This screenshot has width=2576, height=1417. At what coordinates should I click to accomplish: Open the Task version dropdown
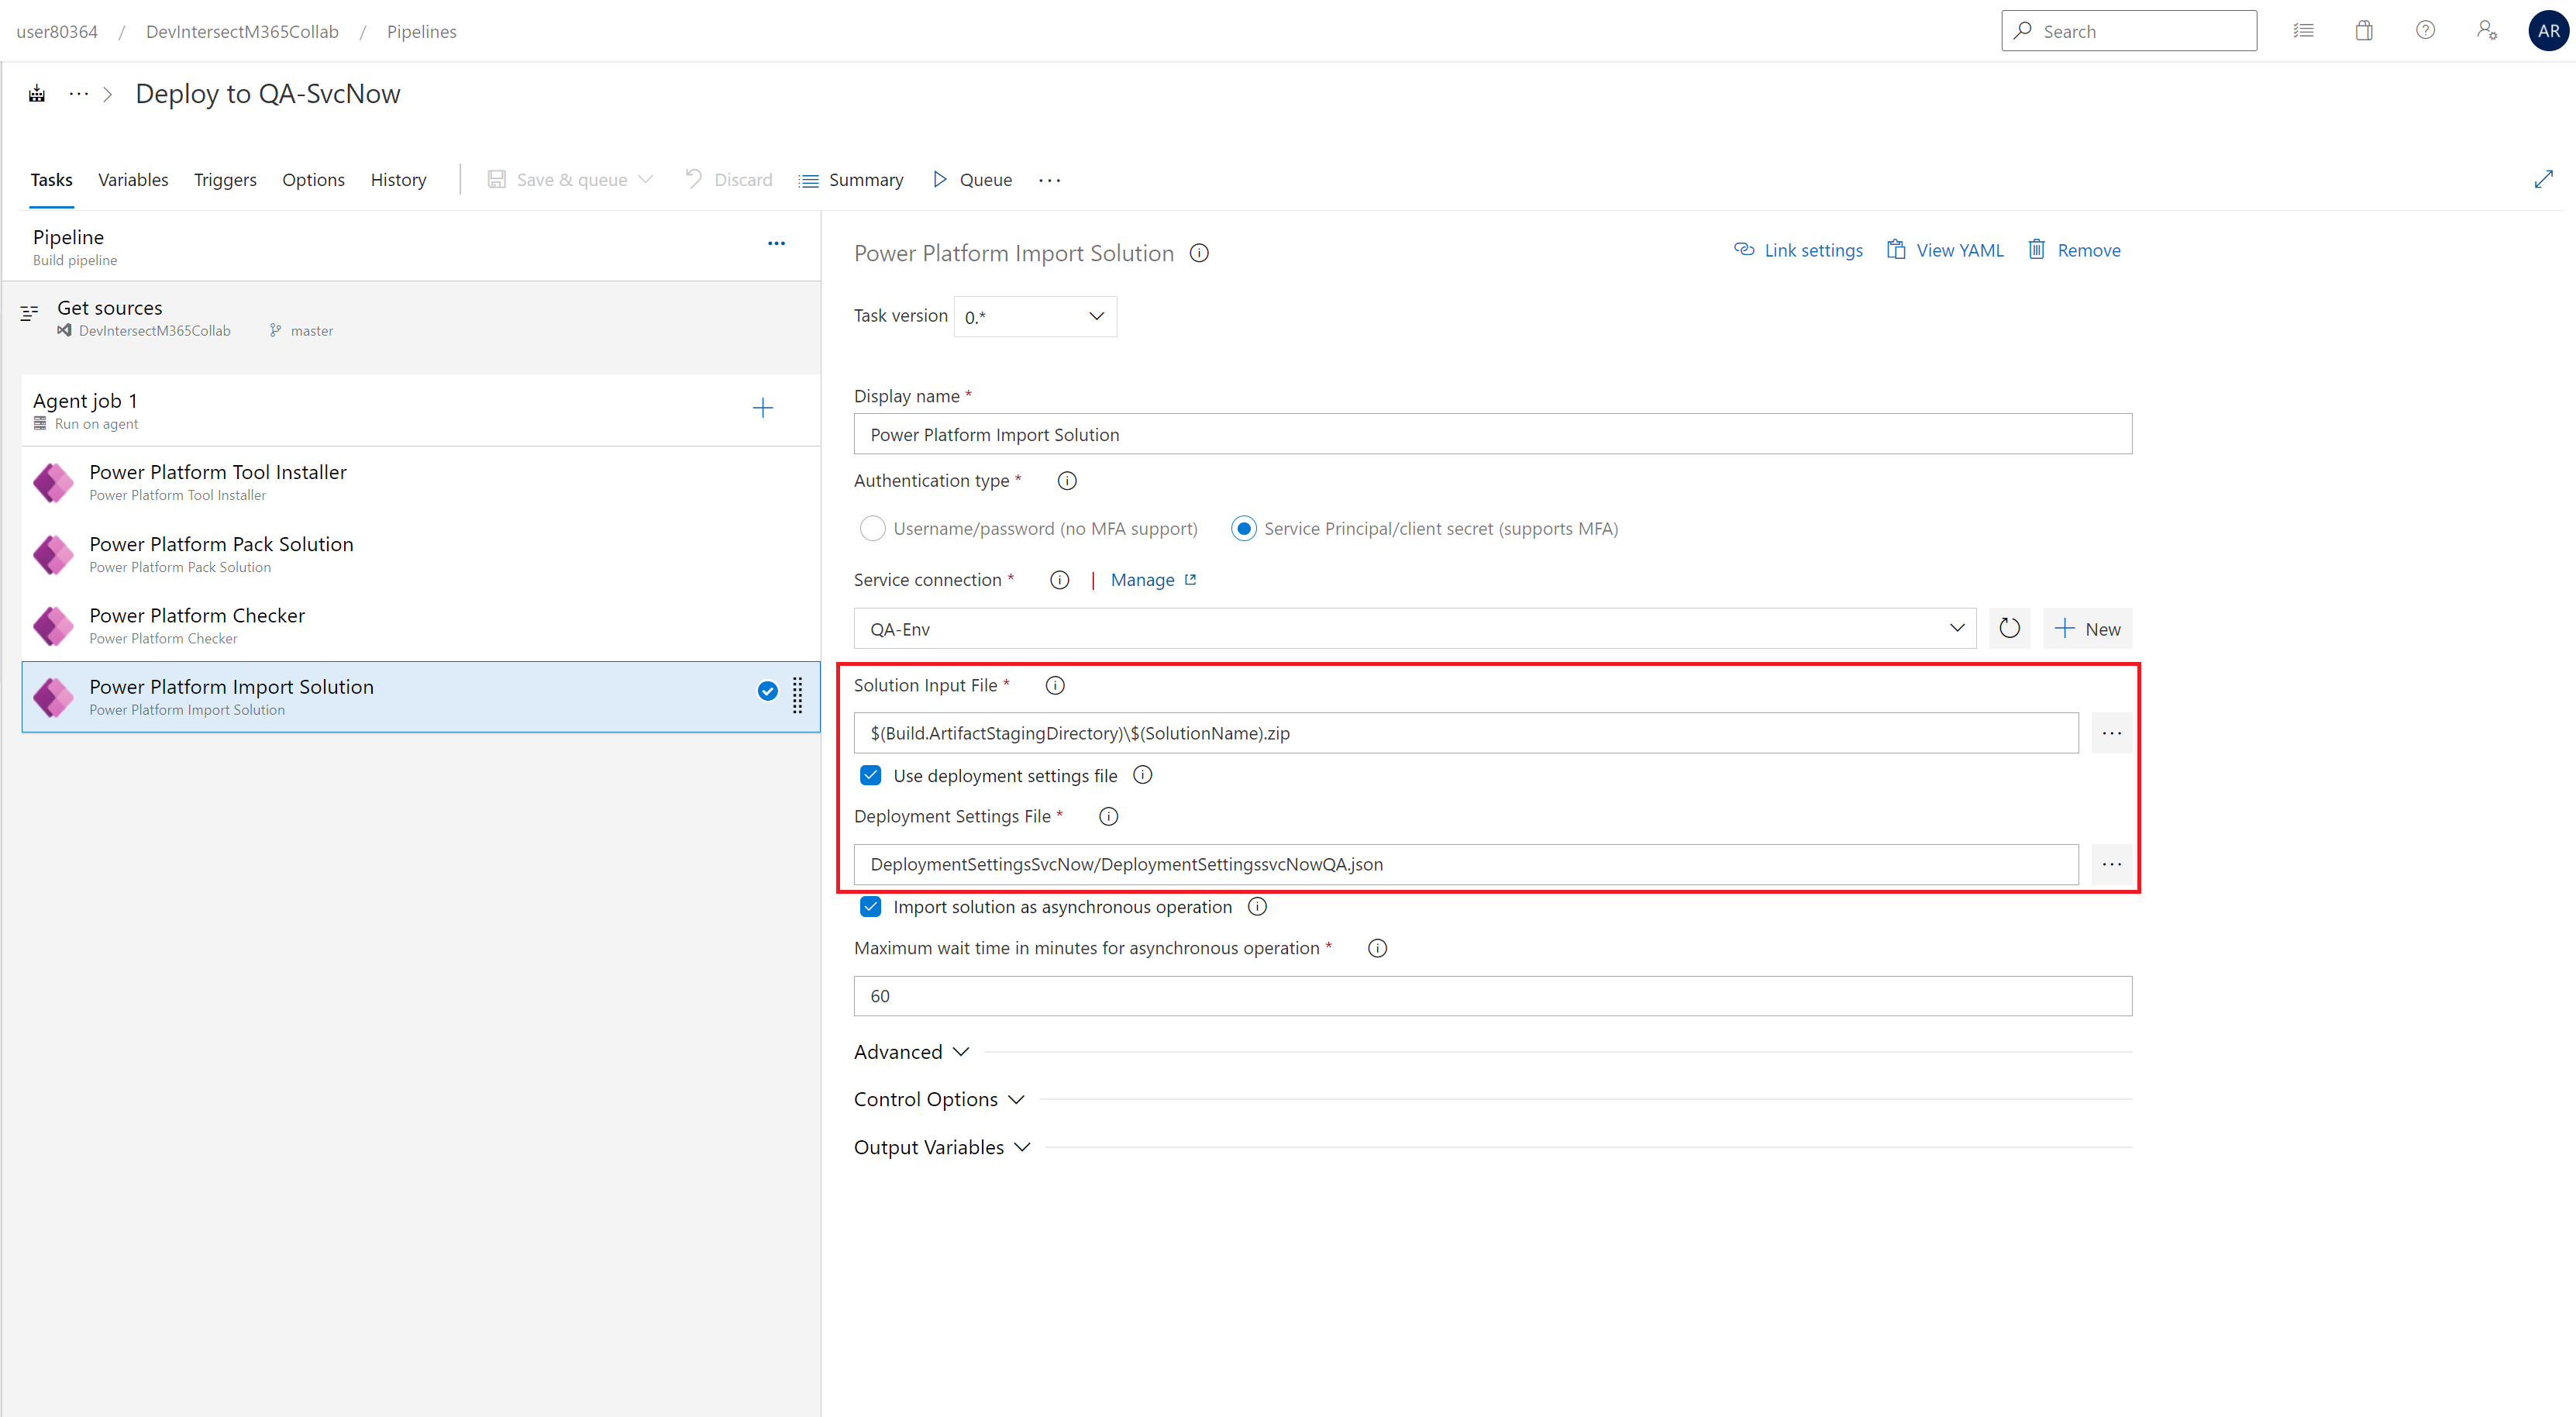click(x=1034, y=317)
